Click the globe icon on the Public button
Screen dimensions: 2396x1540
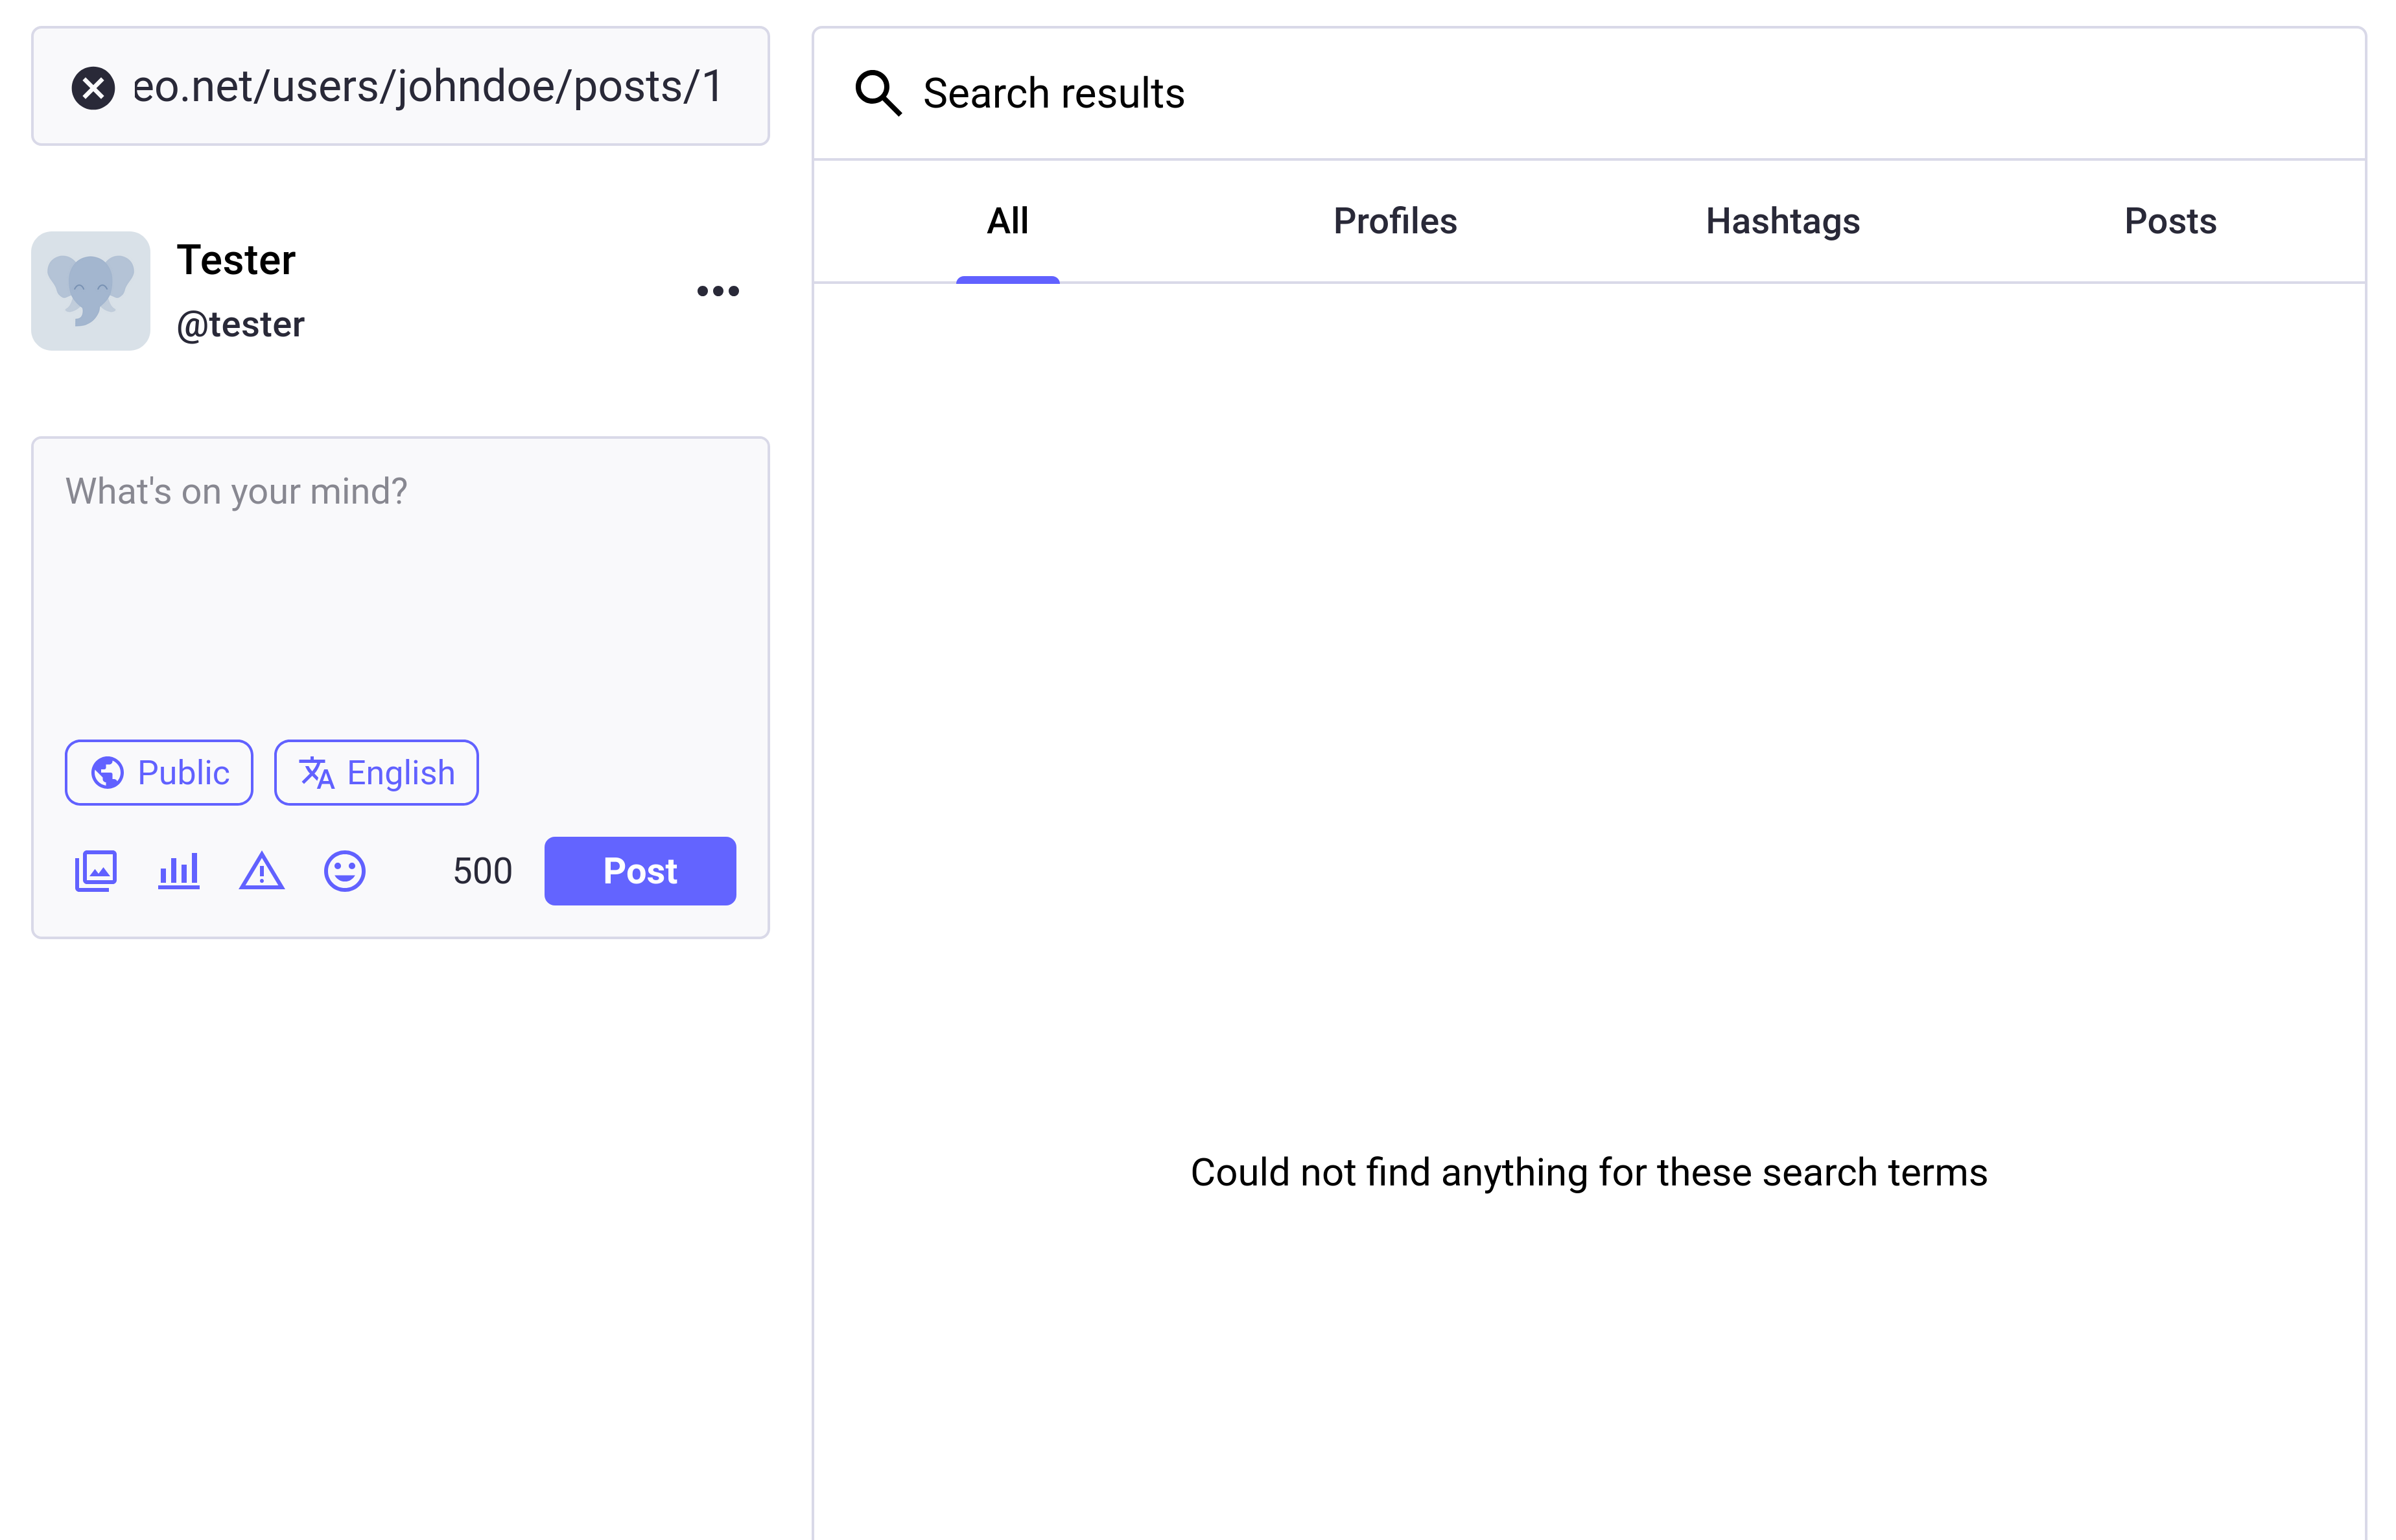[110, 772]
